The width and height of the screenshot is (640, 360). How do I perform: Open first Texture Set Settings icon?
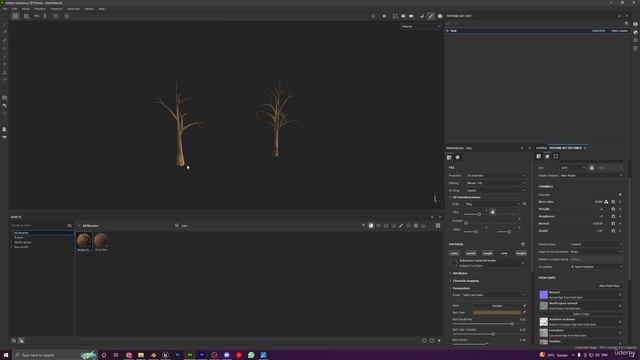[x=539, y=156]
